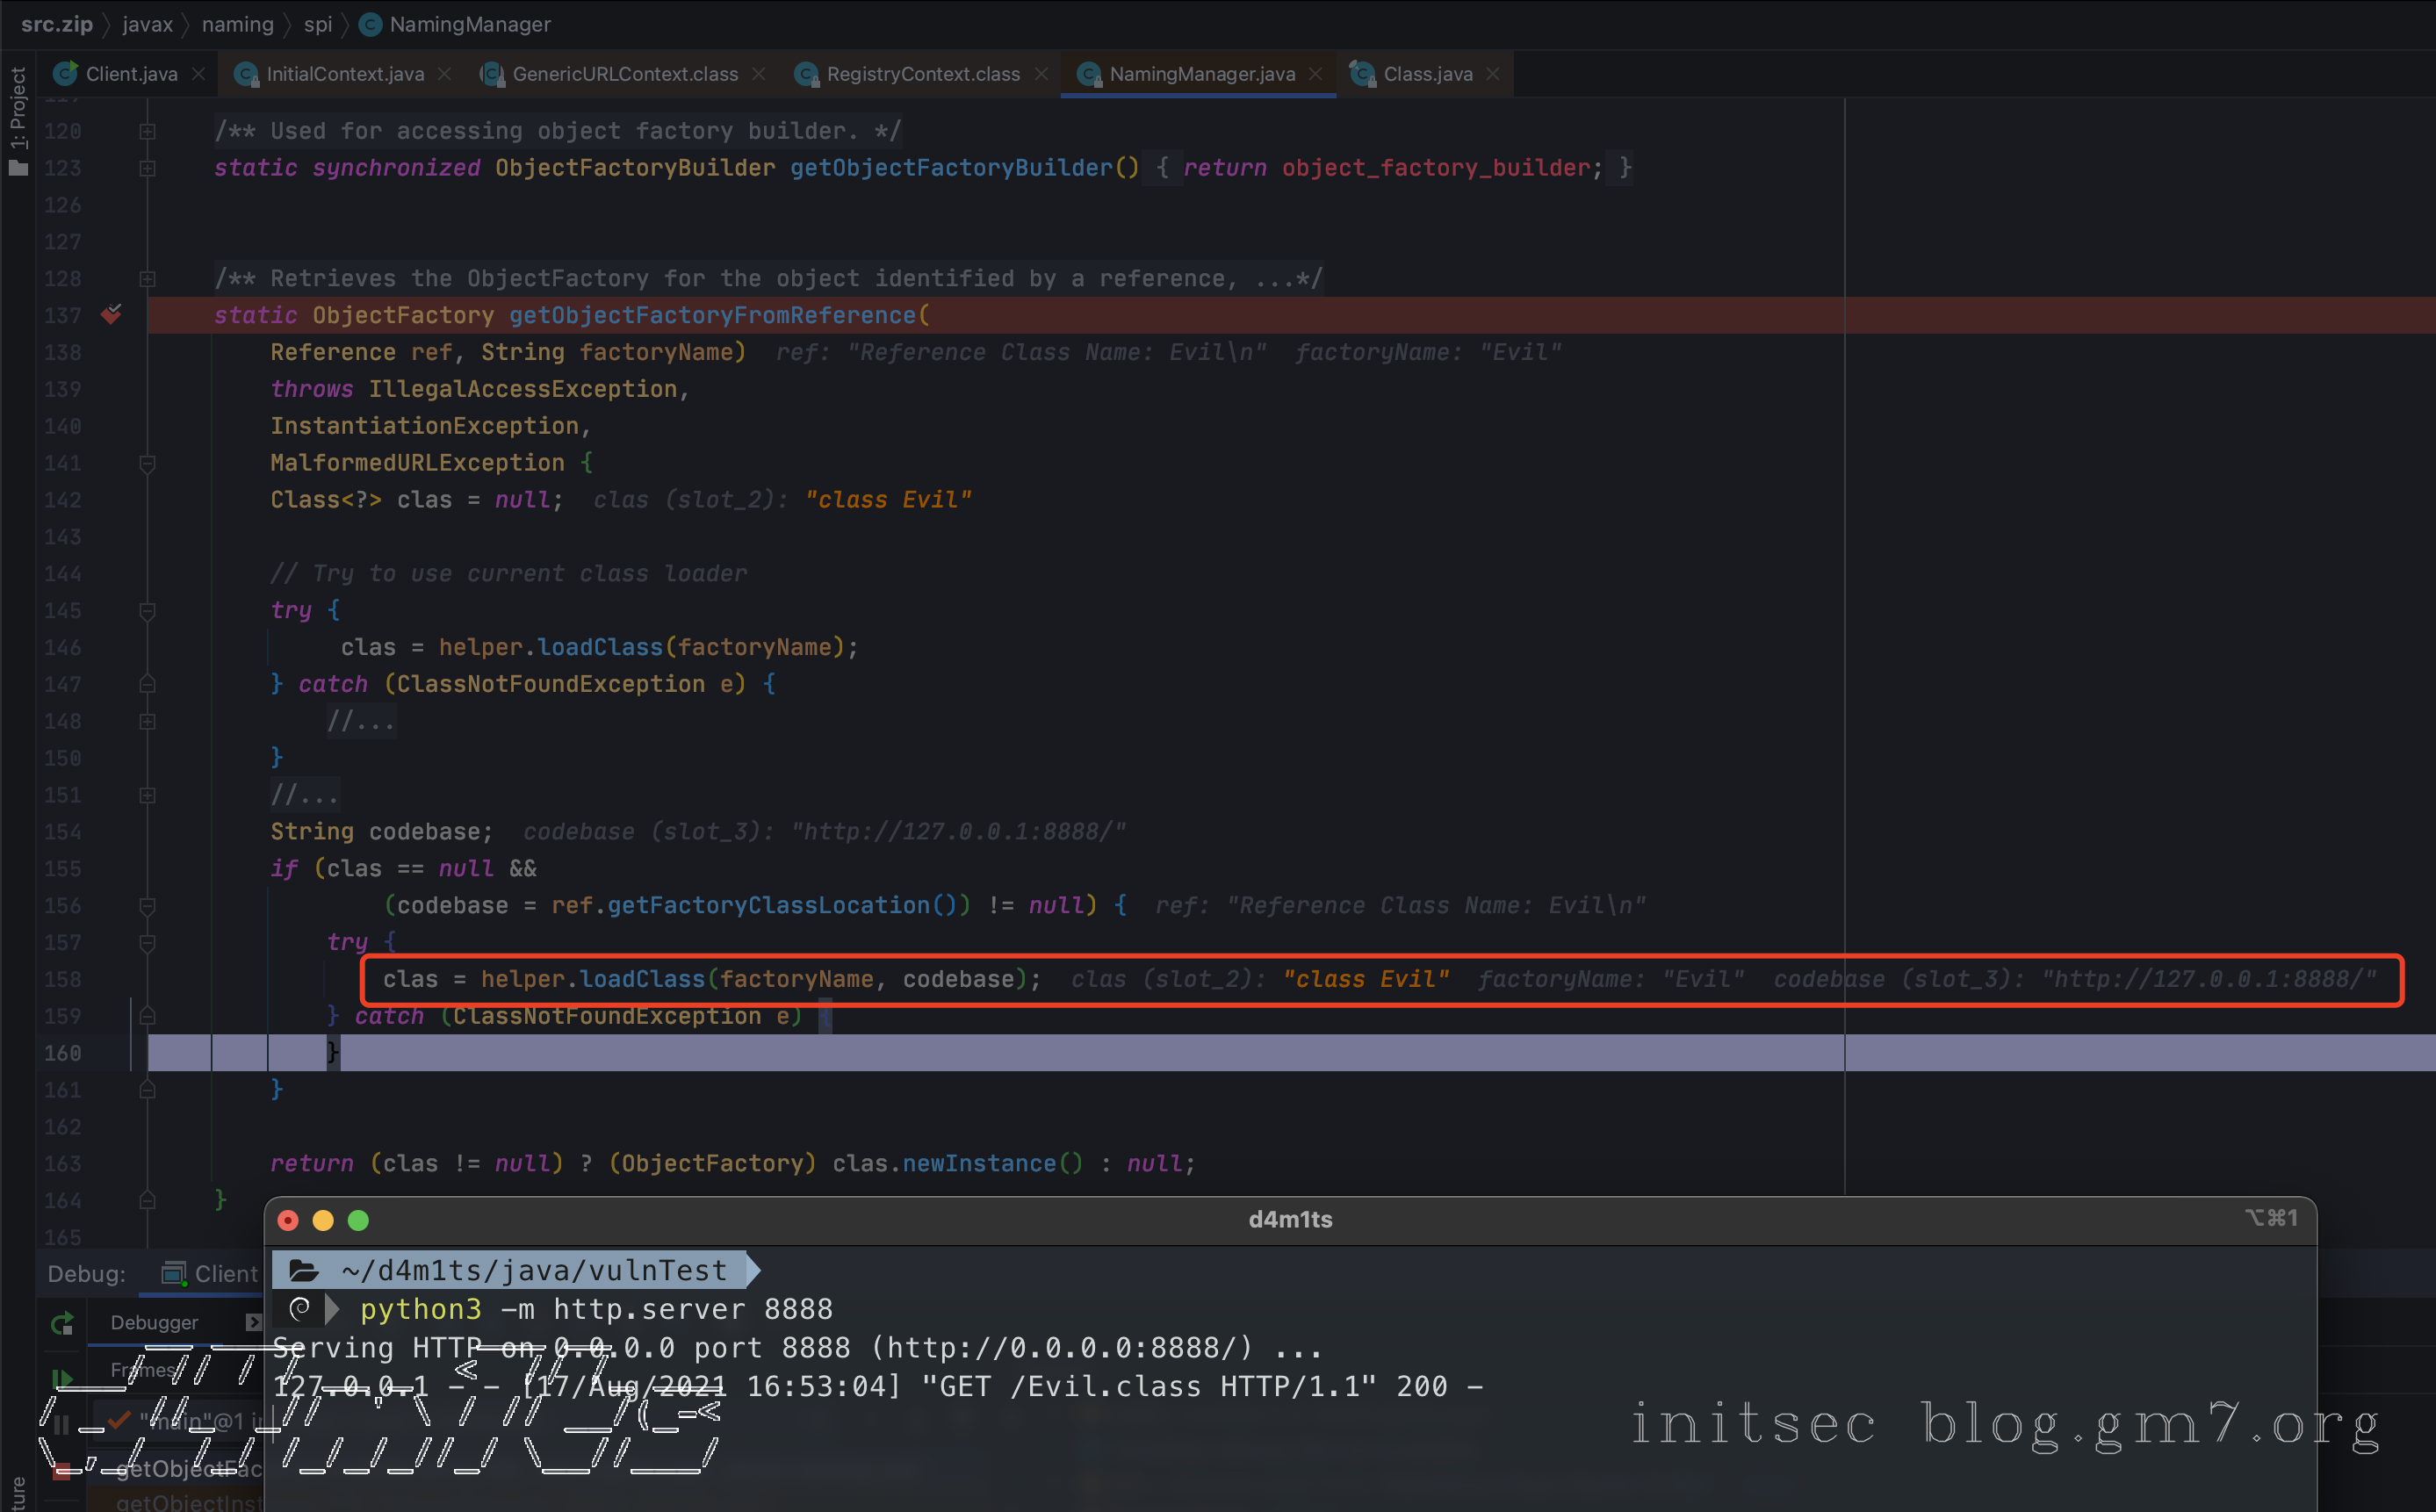Click the NamingManager breadcrumb
This screenshot has height=1512, width=2436.
coord(469,24)
